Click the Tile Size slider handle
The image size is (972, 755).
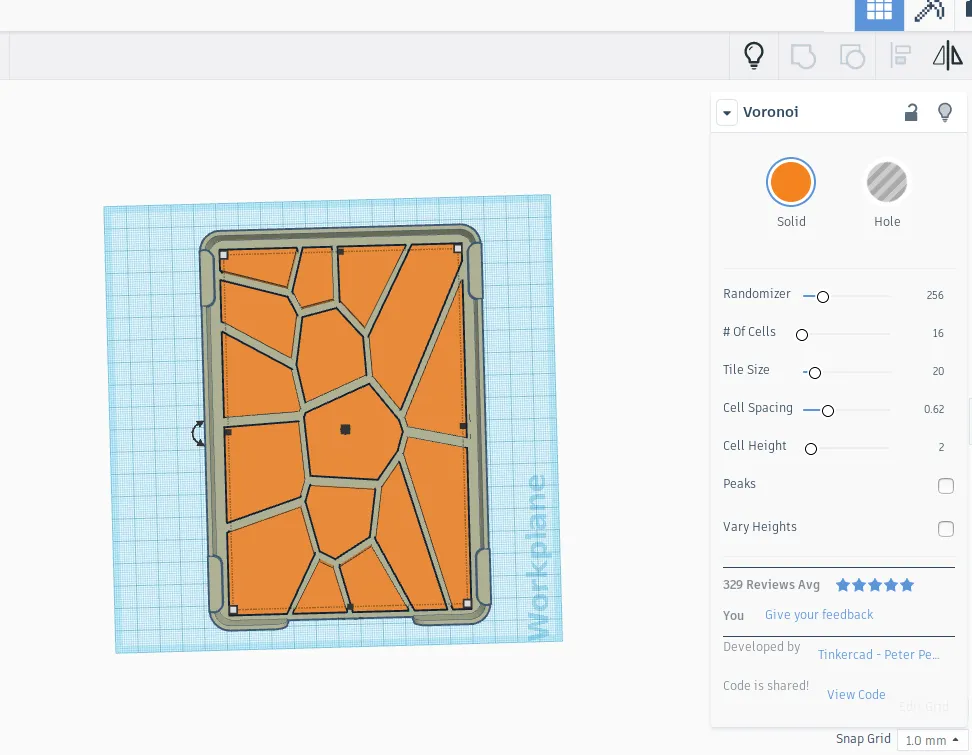point(815,373)
